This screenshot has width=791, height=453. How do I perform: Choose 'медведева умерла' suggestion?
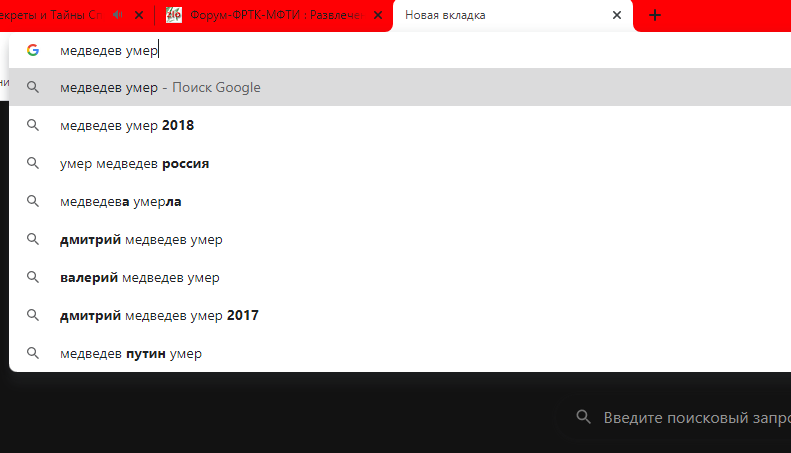click(x=121, y=201)
